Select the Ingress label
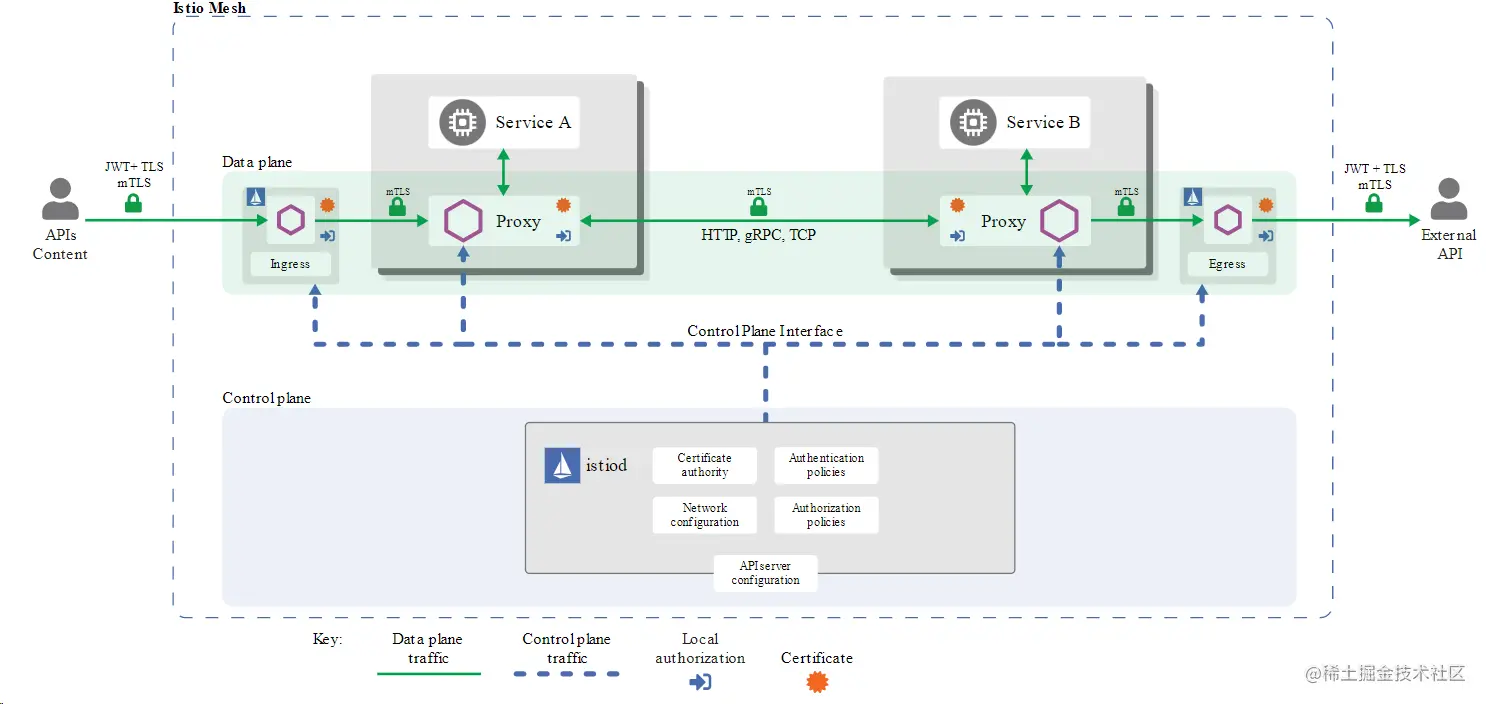This screenshot has width=1486, height=704. [x=290, y=264]
